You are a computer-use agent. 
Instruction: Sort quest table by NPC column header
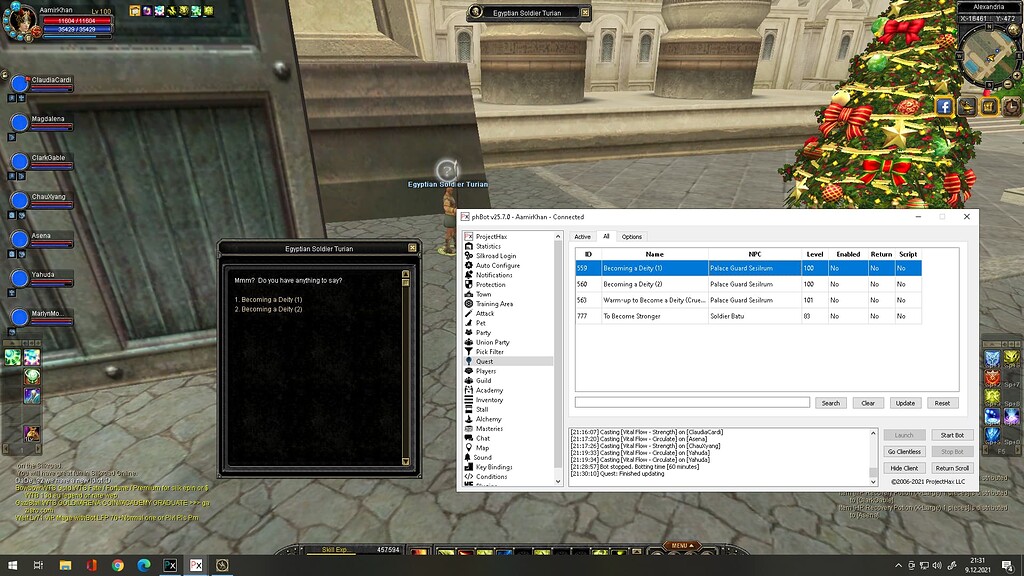(x=755, y=254)
